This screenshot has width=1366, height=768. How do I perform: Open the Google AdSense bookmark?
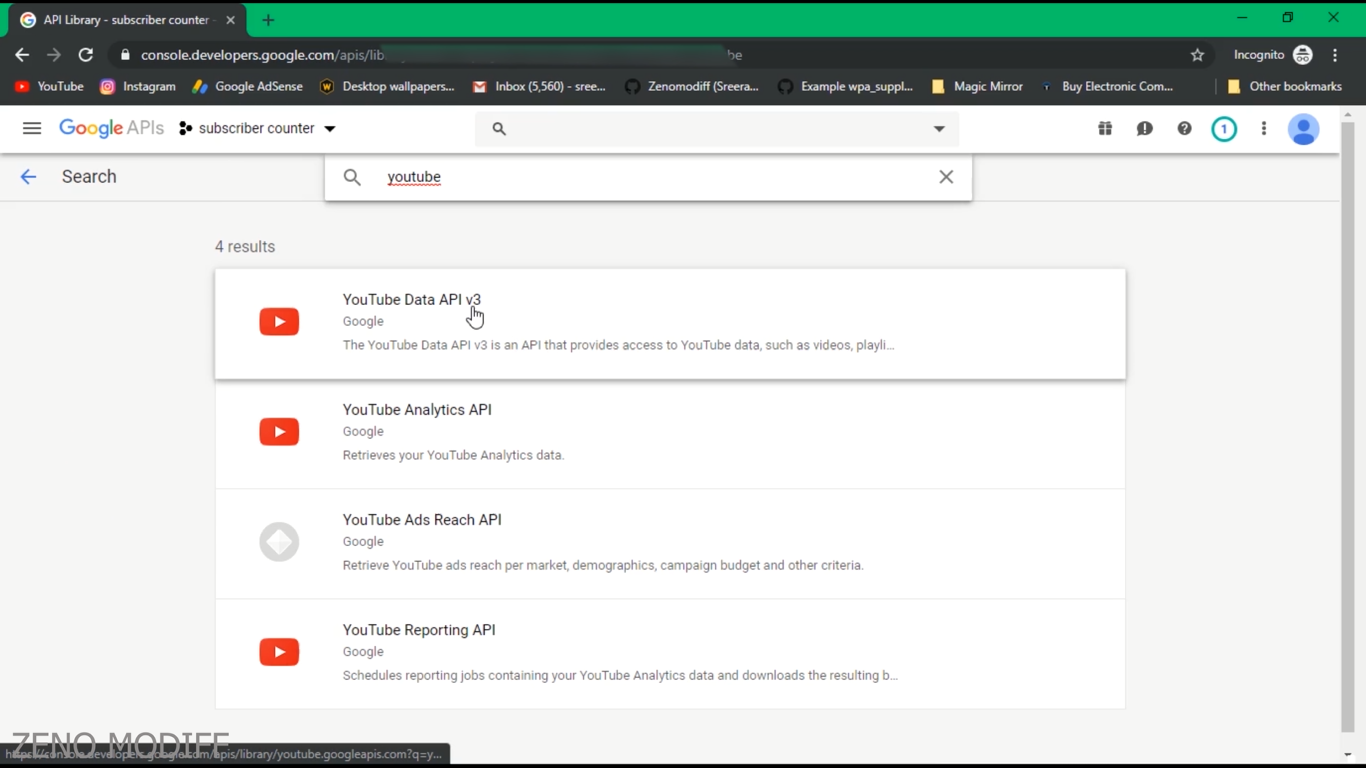pyautogui.click(x=248, y=87)
